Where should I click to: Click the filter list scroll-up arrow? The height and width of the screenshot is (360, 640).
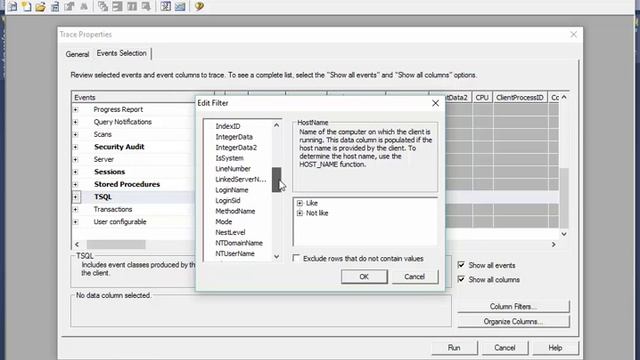pyautogui.click(x=277, y=125)
